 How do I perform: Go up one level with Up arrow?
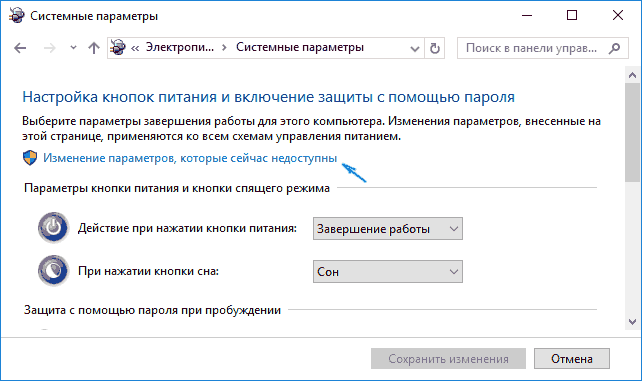(x=94, y=48)
